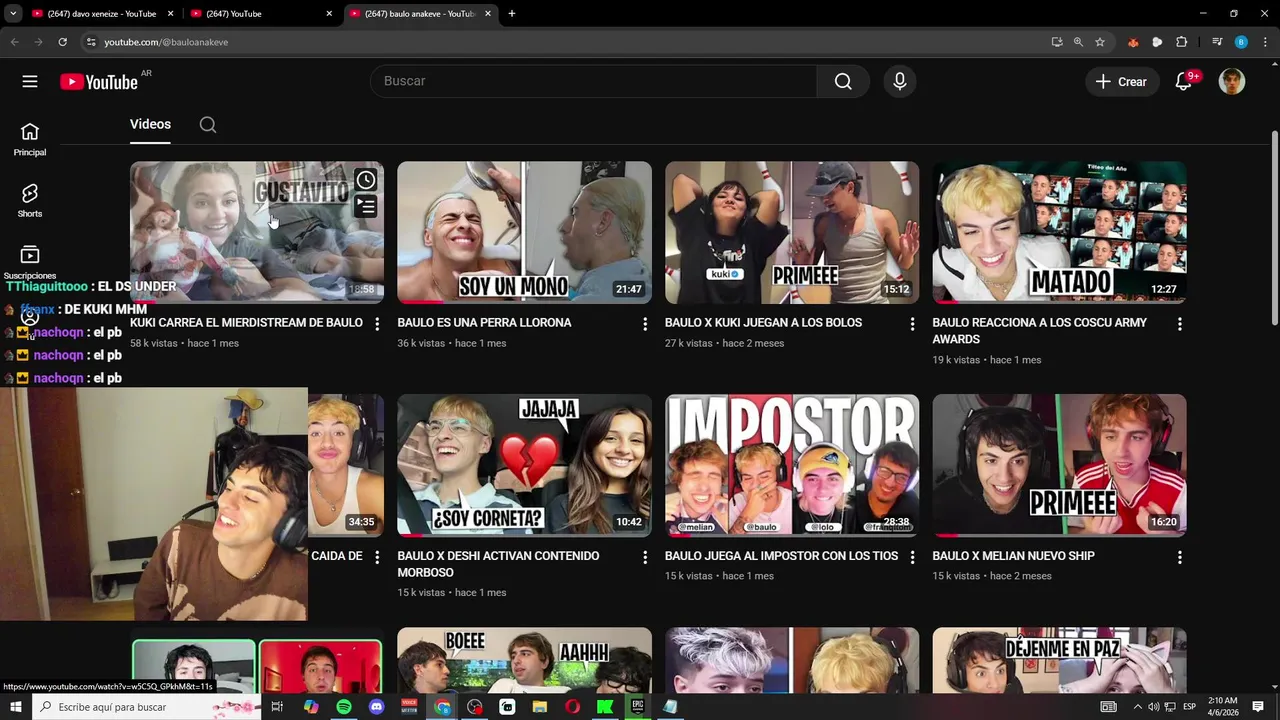Open options for IMPOSTOR CON LOS TIOS video
The image size is (1280, 720).
click(x=912, y=557)
